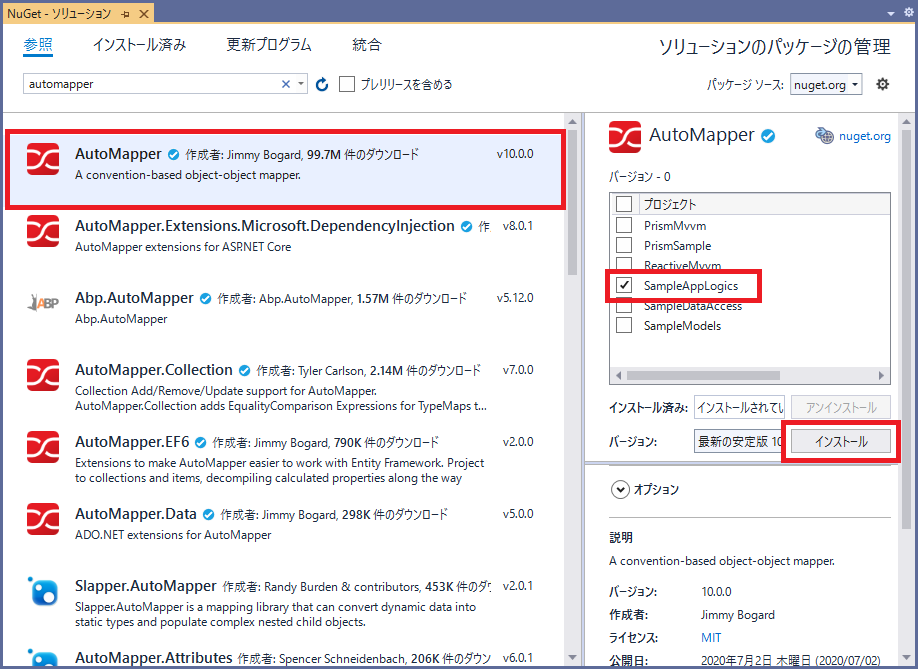Click the globe icon beside nuget.org link
Image resolution: width=918 pixels, height=669 pixels.
click(x=824, y=136)
